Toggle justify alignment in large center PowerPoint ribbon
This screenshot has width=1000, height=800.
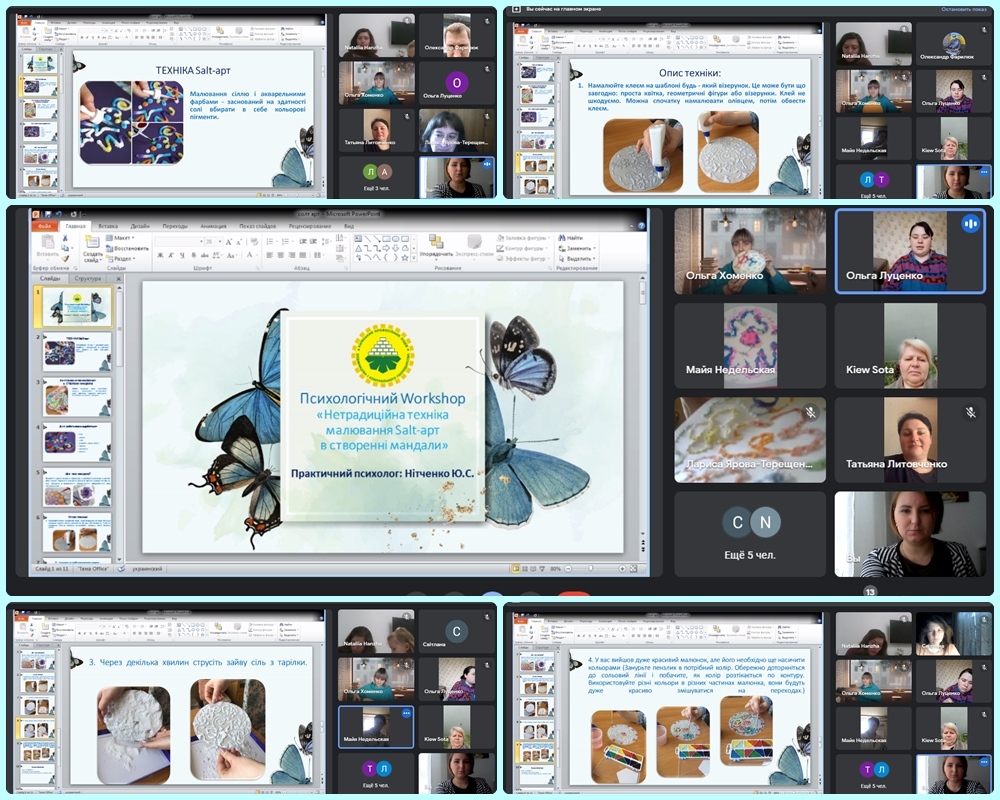pyautogui.click(x=302, y=255)
